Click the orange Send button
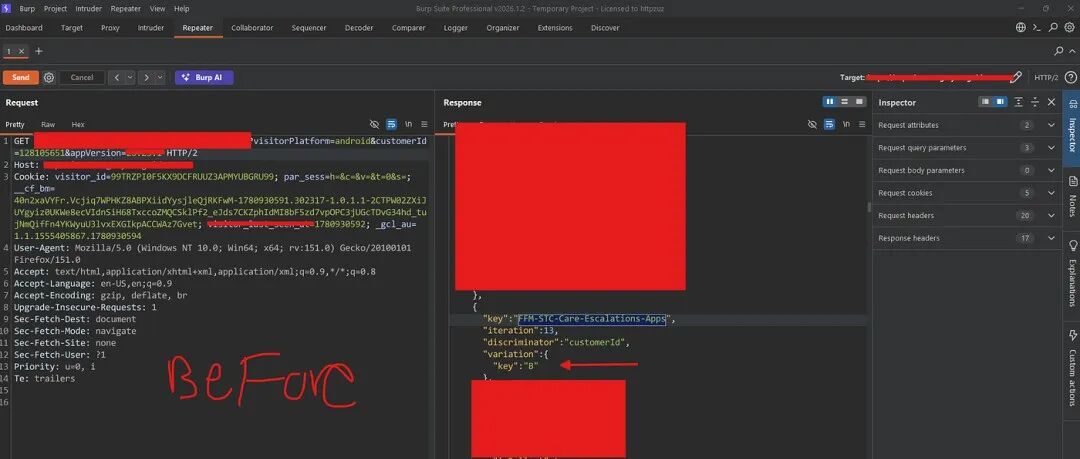This screenshot has width=1080, height=459. (x=21, y=78)
